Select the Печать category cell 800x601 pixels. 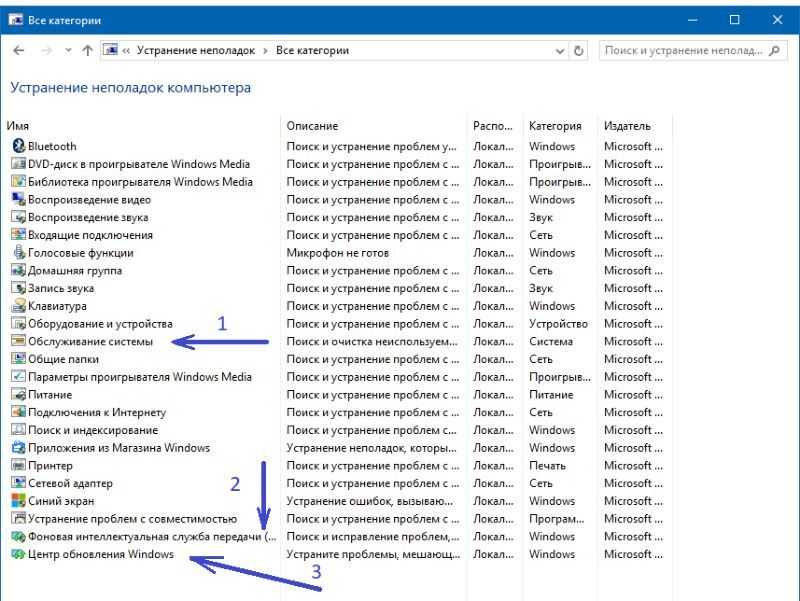tap(547, 466)
